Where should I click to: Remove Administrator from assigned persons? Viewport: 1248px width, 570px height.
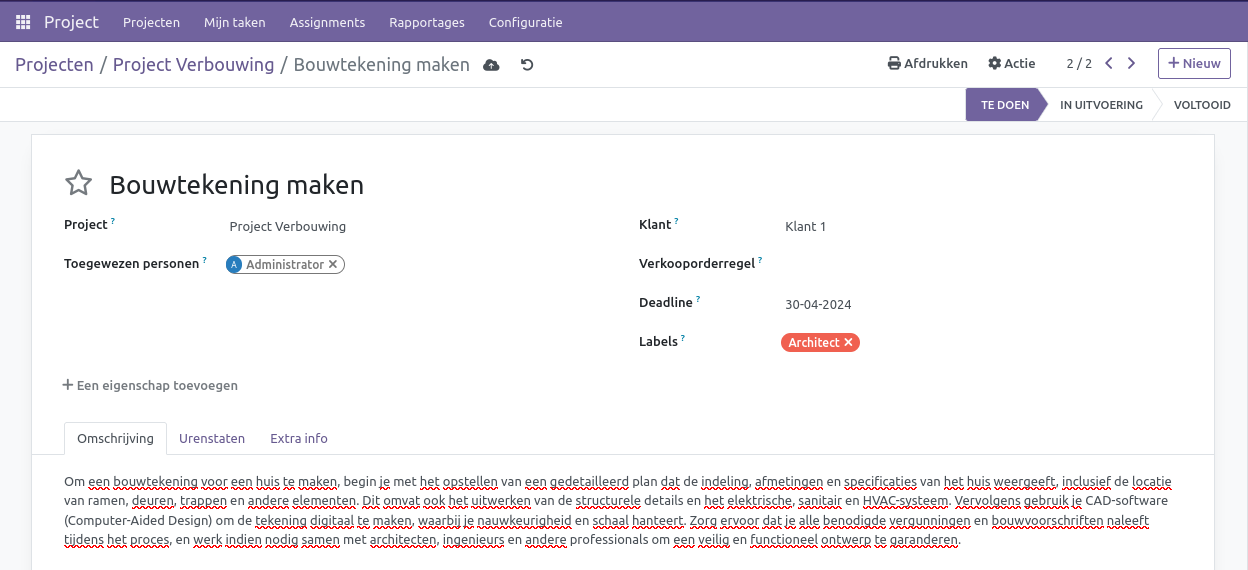(333, 265)
